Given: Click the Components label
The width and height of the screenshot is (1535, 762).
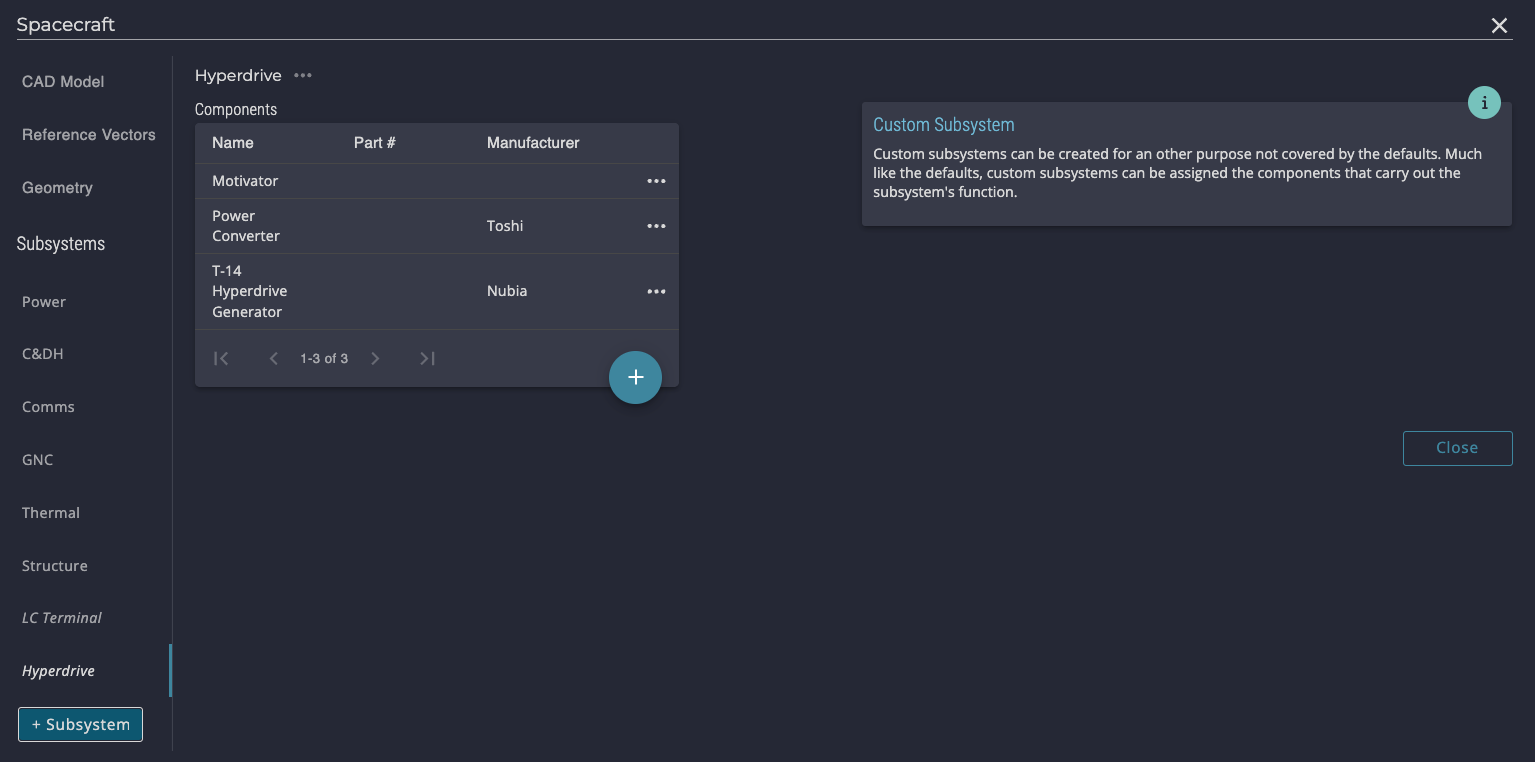Looking at the screenshot, I should tap(236, 110).
